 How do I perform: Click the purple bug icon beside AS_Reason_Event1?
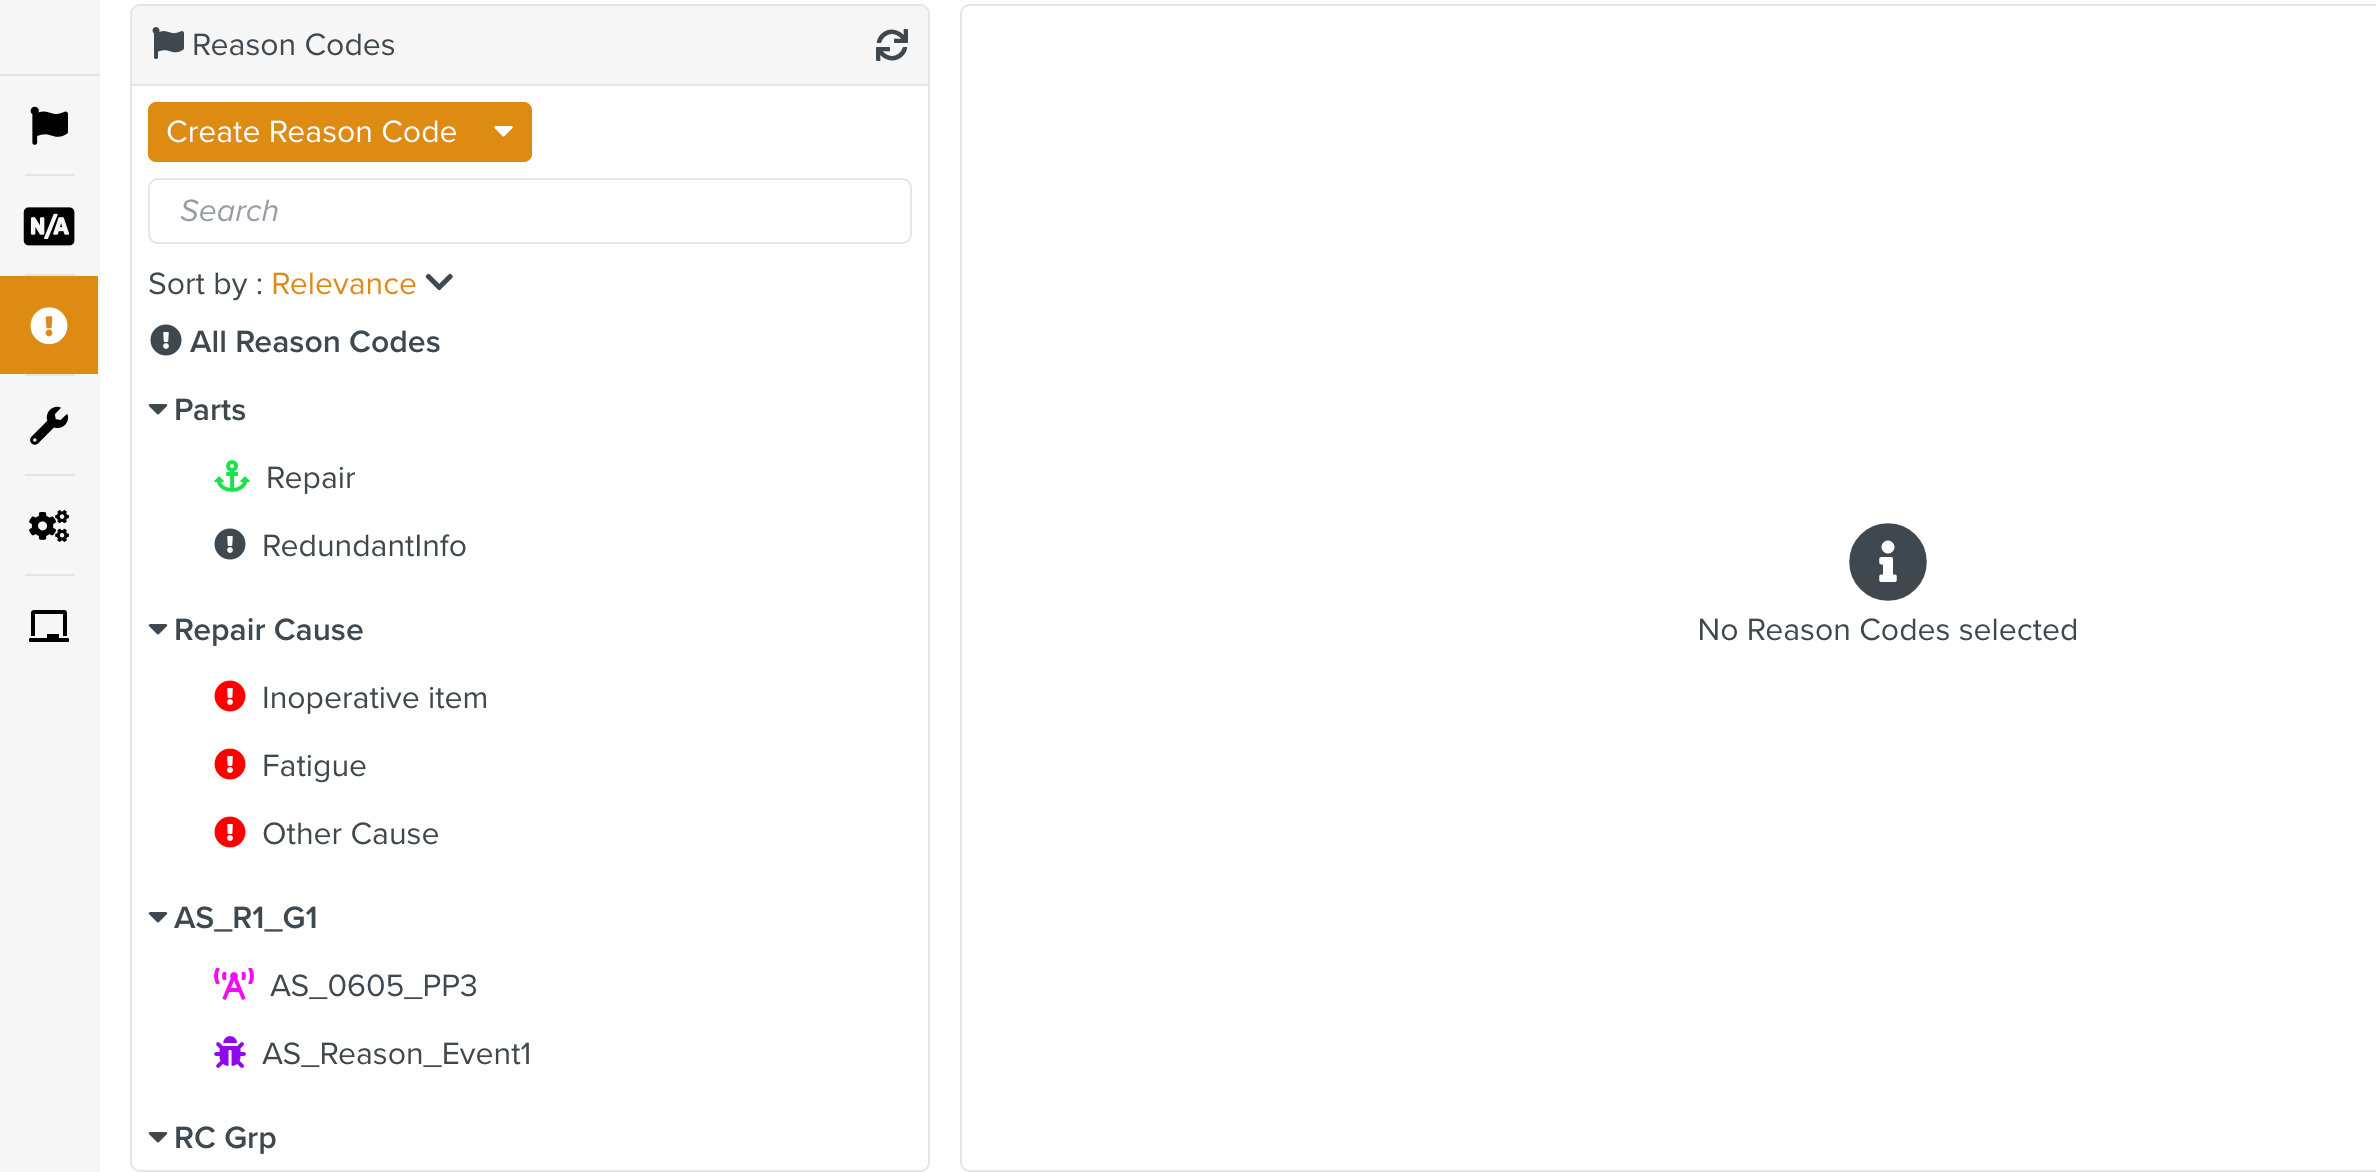pyautogui.click(x=230, y=1052)
